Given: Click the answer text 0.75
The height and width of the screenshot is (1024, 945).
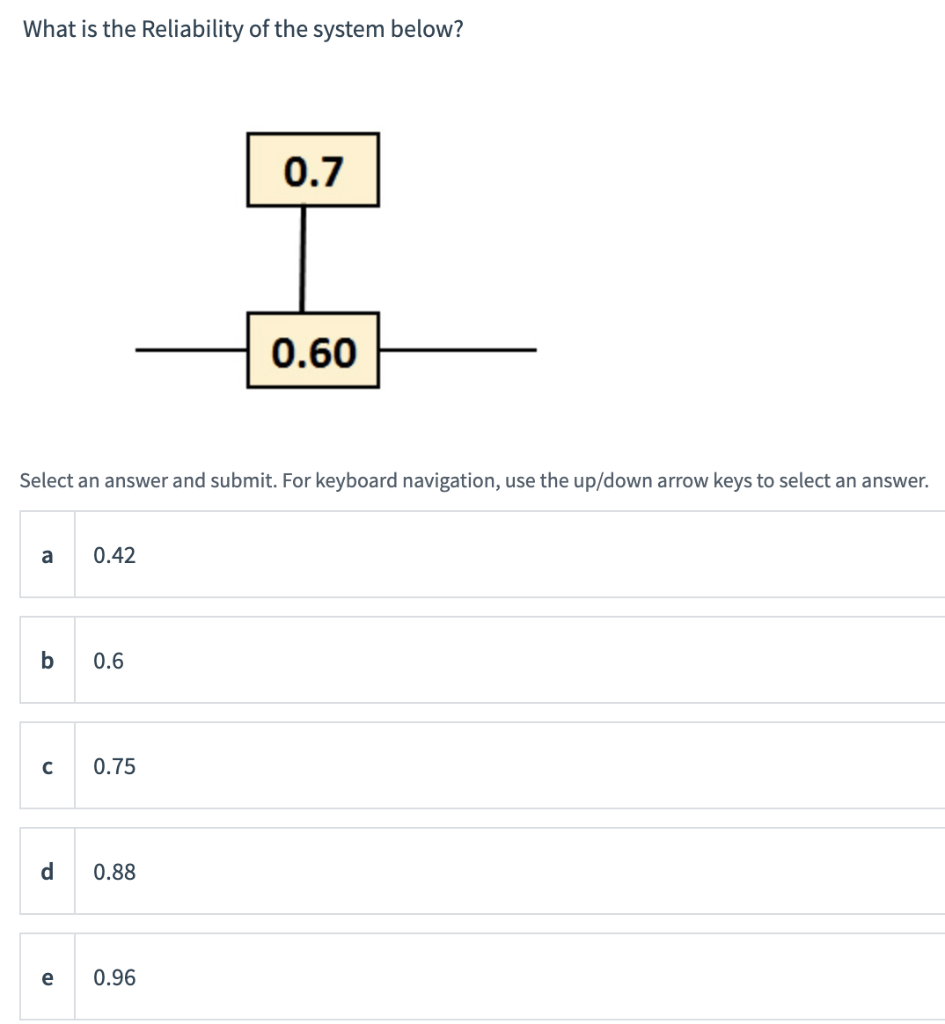Looking at the screenshot, I should tap(112, 766).
